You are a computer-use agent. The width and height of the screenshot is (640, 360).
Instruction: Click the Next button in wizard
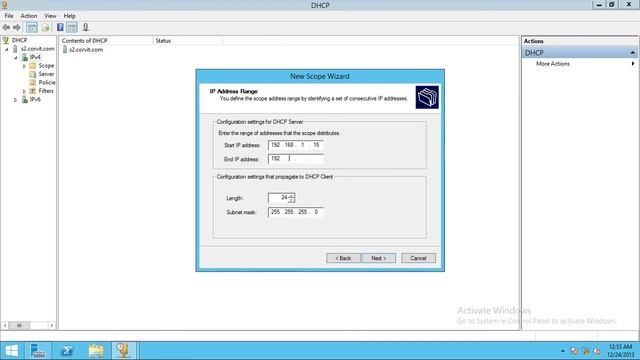tap(379, 258)
